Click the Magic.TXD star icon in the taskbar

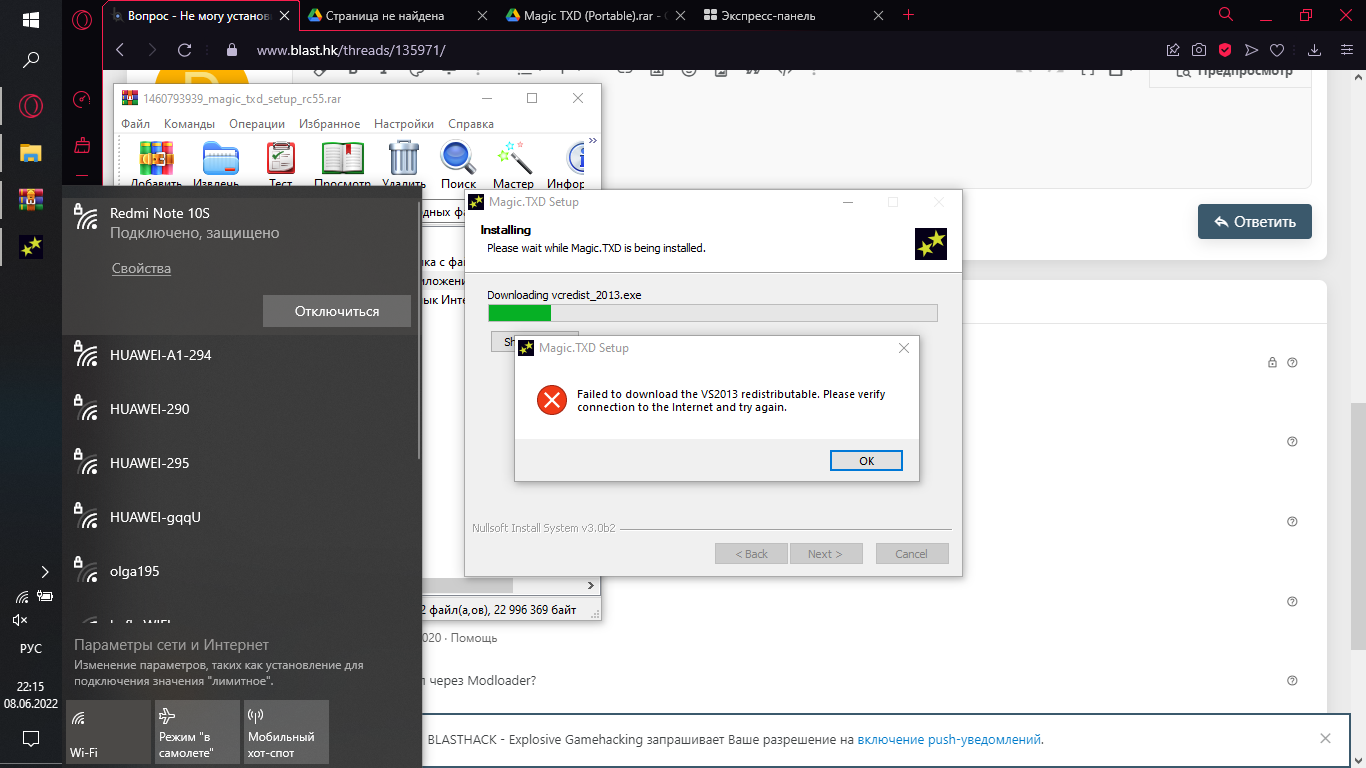pos(31,246)
